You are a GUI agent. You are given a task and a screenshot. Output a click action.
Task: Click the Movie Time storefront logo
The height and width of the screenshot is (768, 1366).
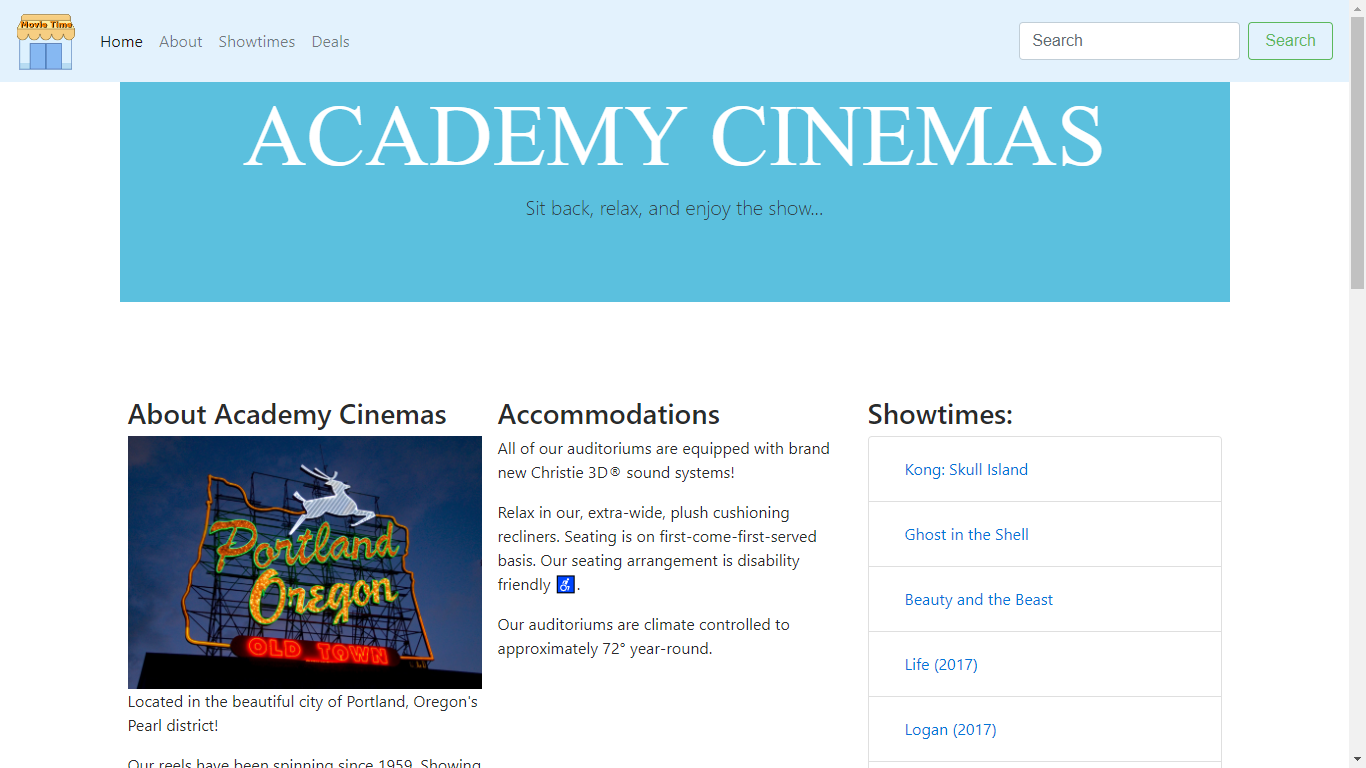coord(45,41)
